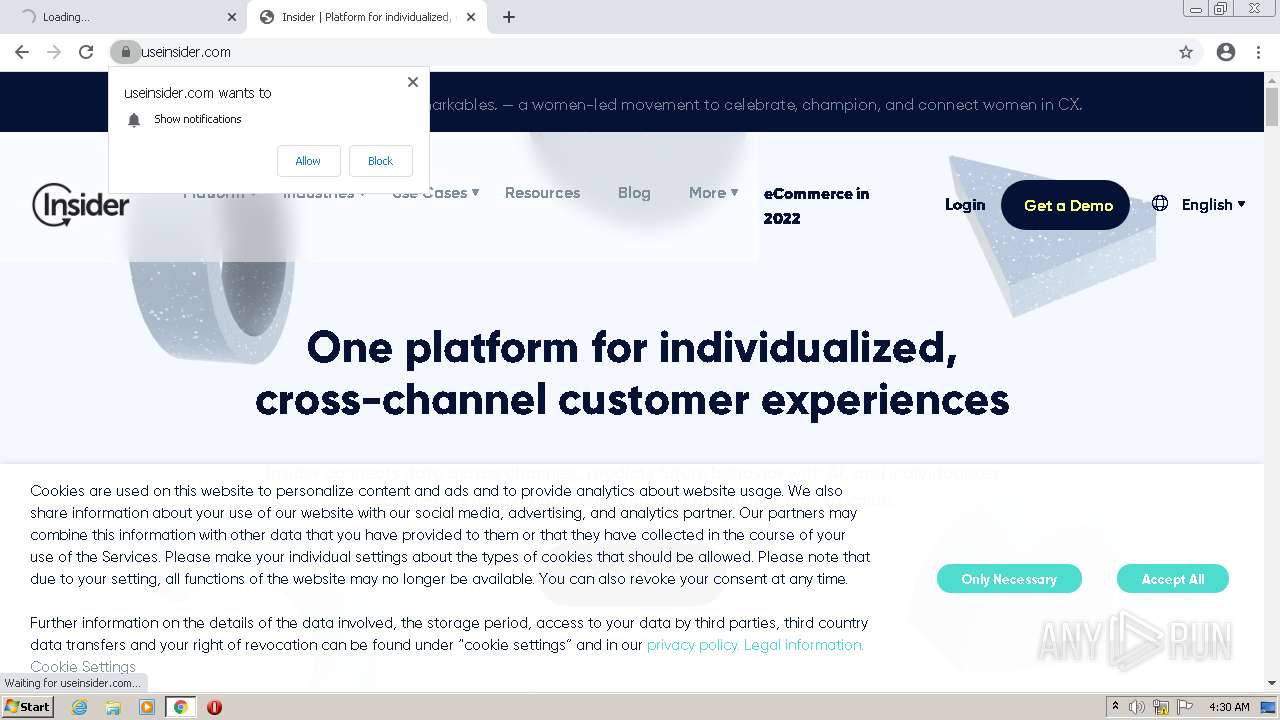Block notifications from useinsider.com

(380, 161)
